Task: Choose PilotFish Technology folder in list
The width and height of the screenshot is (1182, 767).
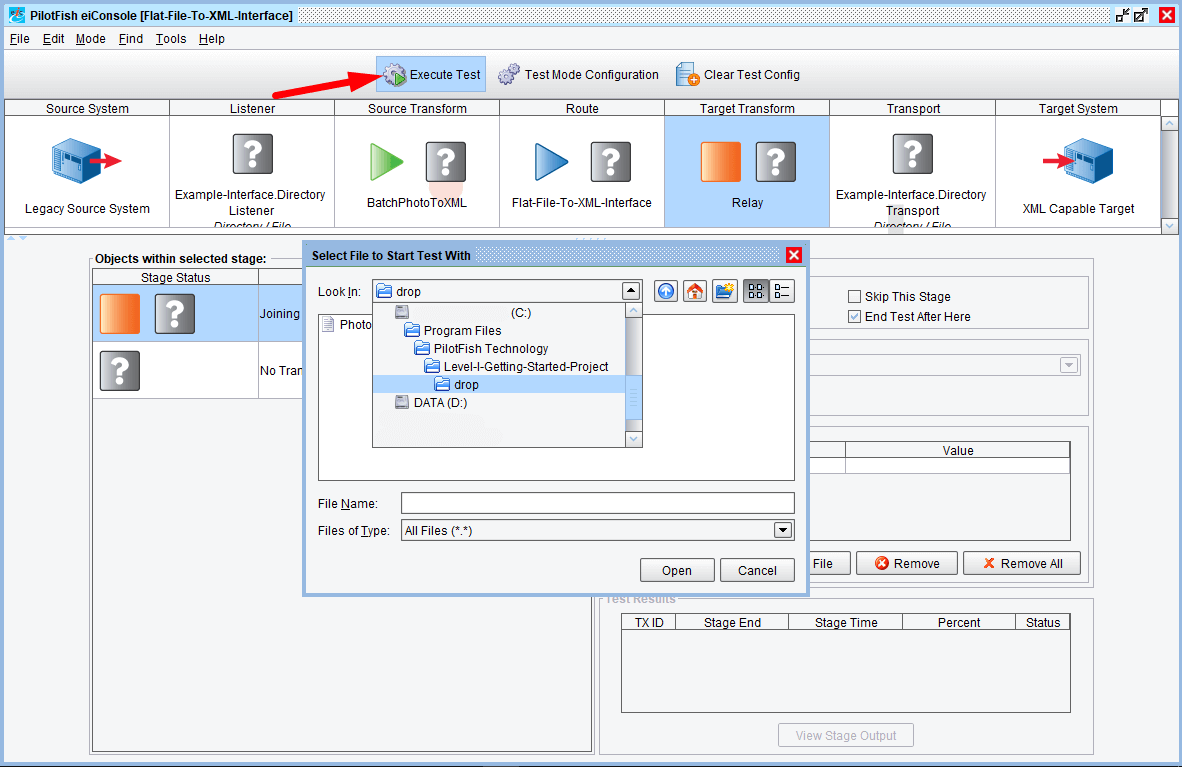Action: pos(499,348)
